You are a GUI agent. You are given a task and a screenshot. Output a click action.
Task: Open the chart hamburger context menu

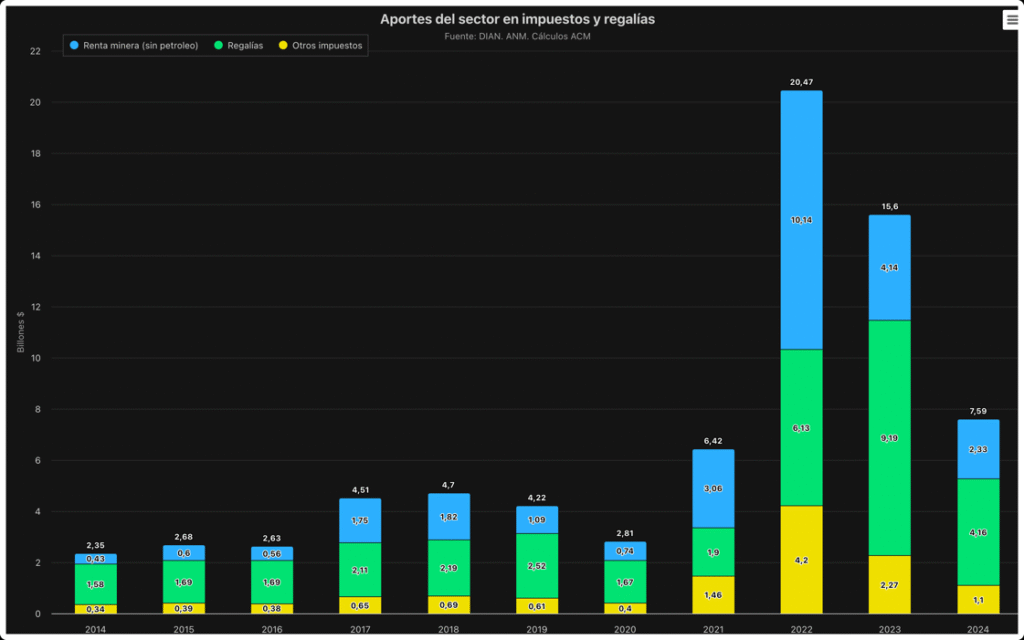pyautogui.click(x=1011, y=20)
